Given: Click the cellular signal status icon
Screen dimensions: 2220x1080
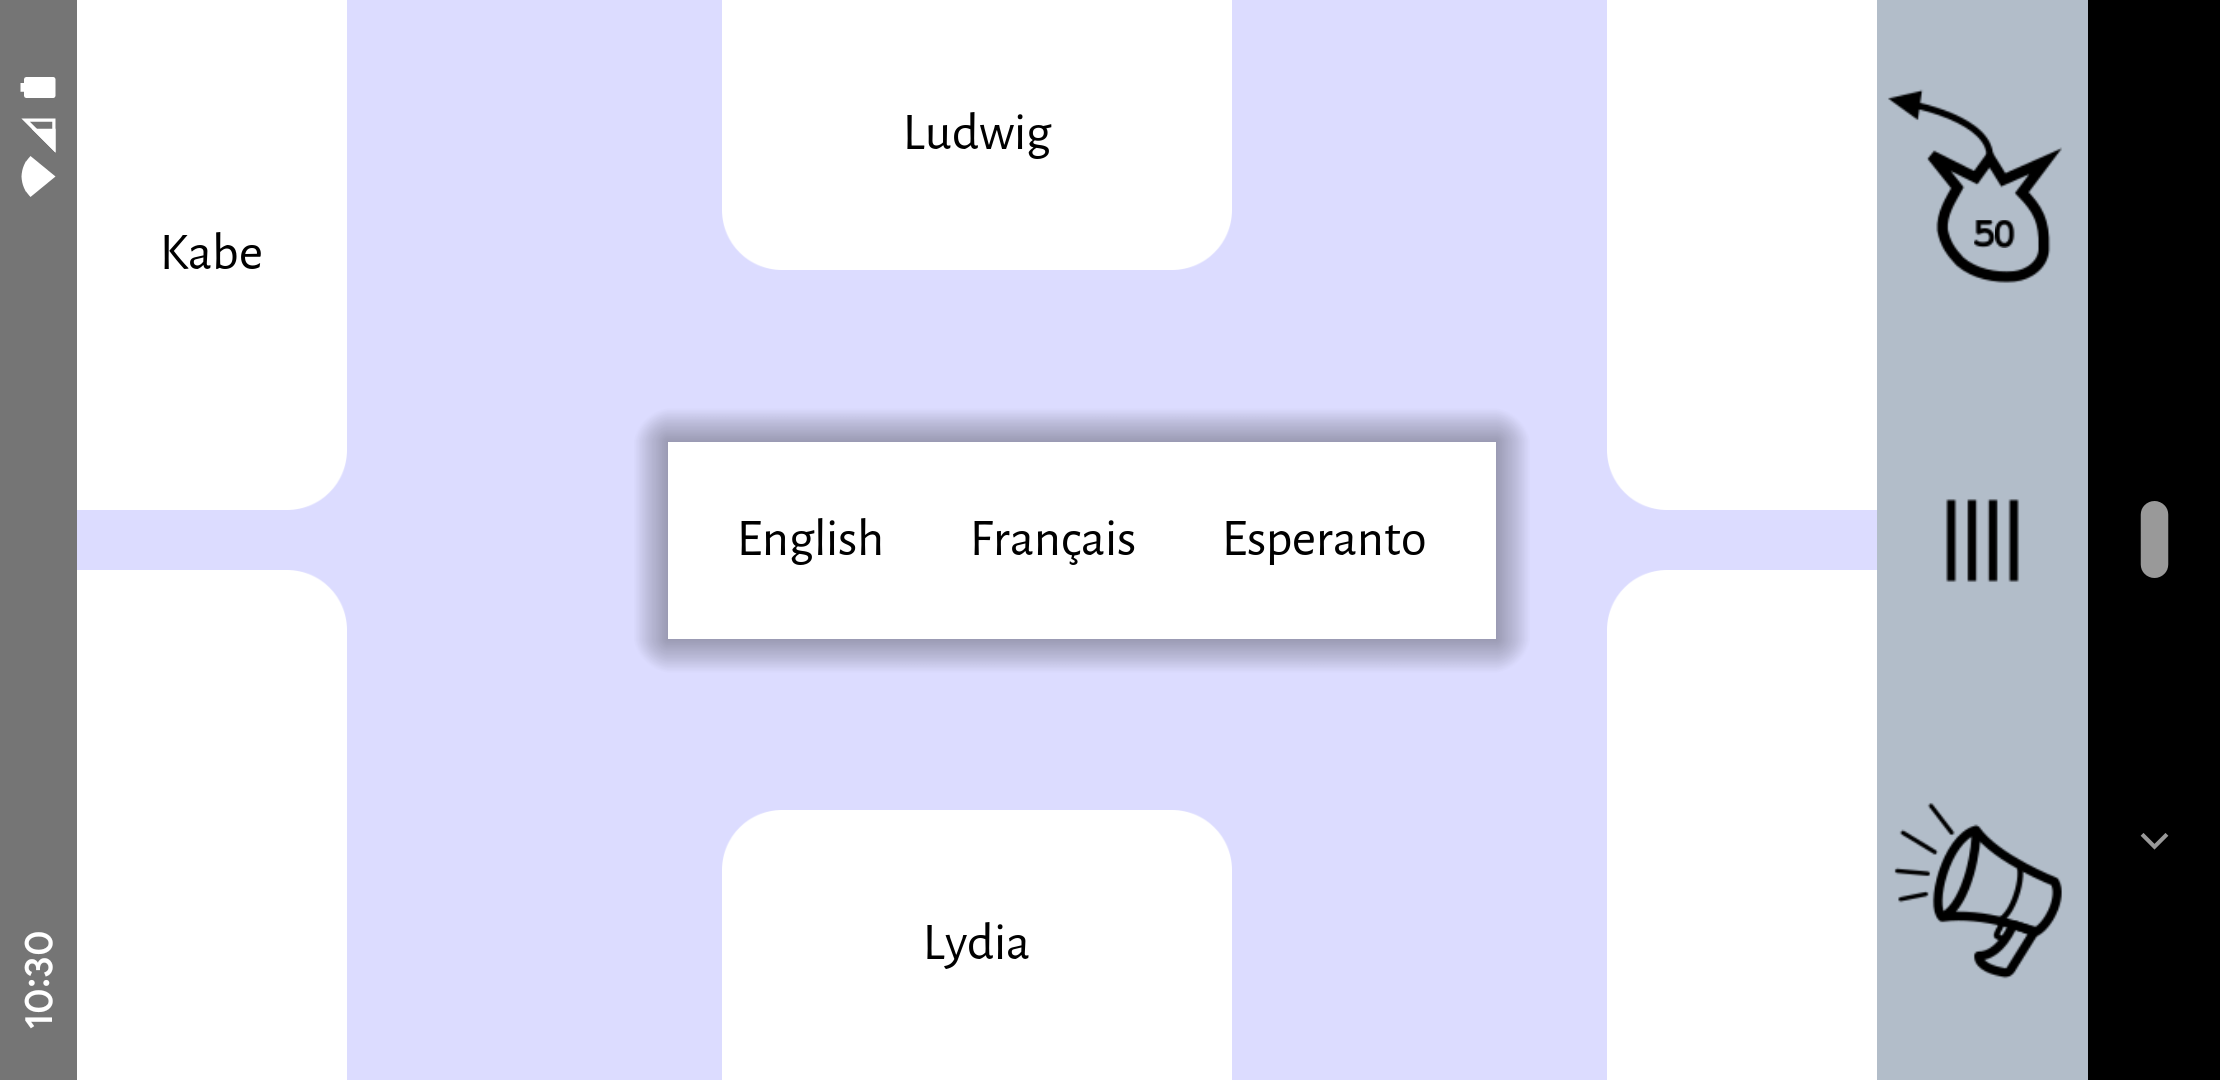Looking at the screenshot, I should (x=39, y=133).
